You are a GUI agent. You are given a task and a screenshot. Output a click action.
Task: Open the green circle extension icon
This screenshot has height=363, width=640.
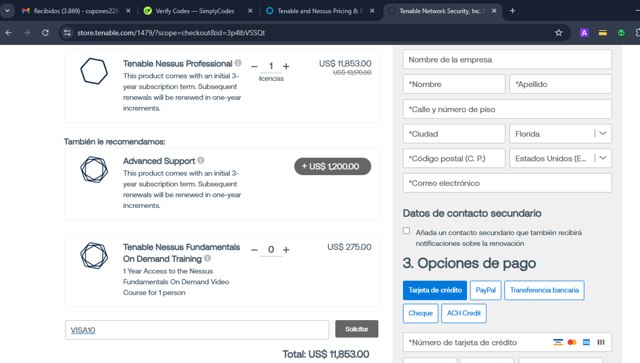click(x=621, y=33)
